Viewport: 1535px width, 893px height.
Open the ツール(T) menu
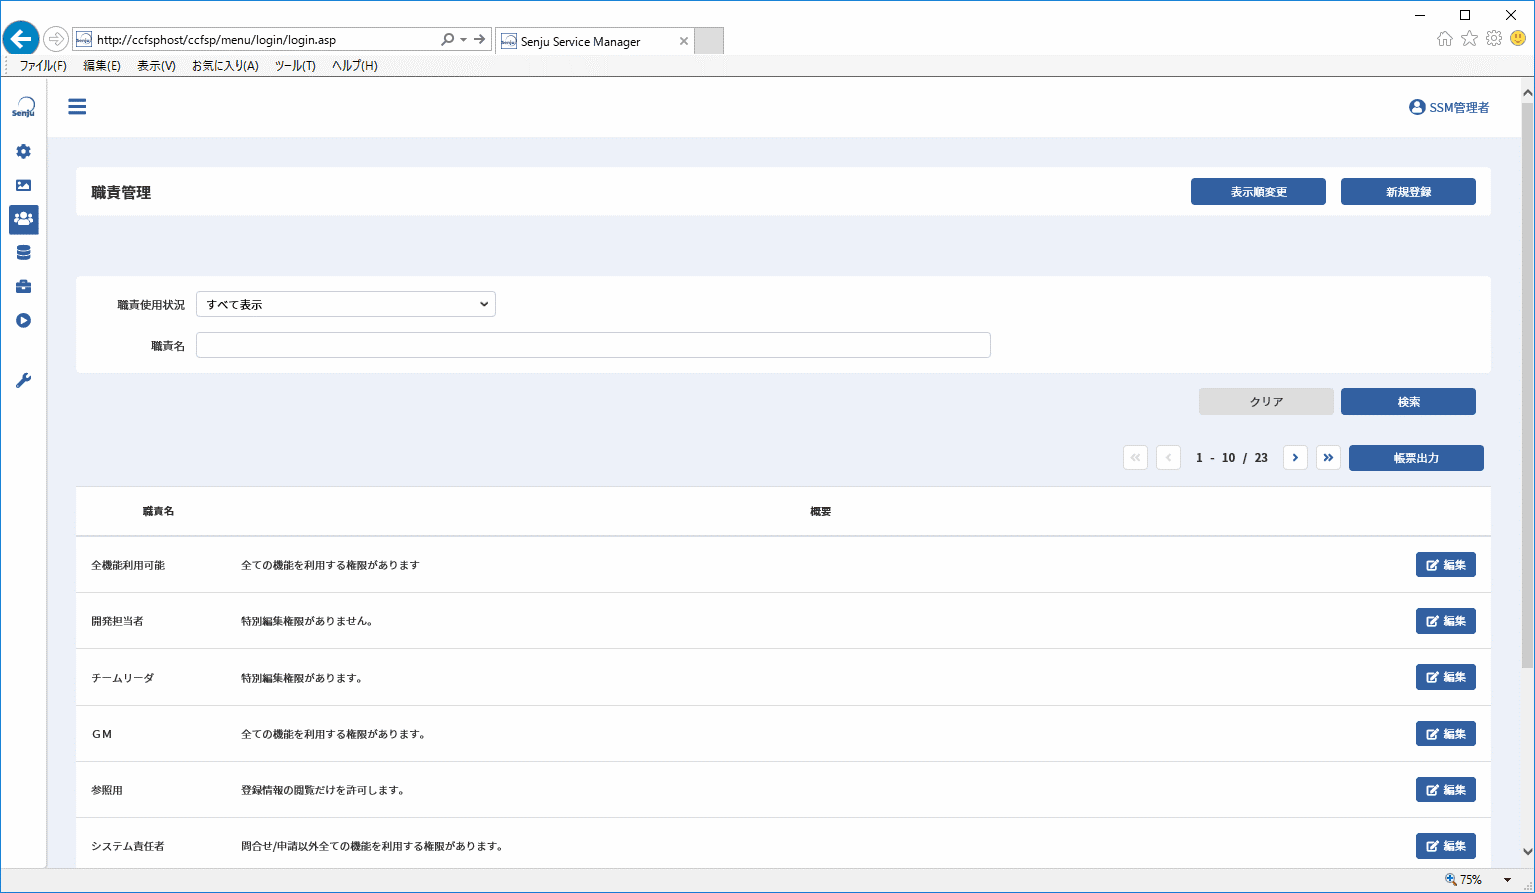pos(295,66)
